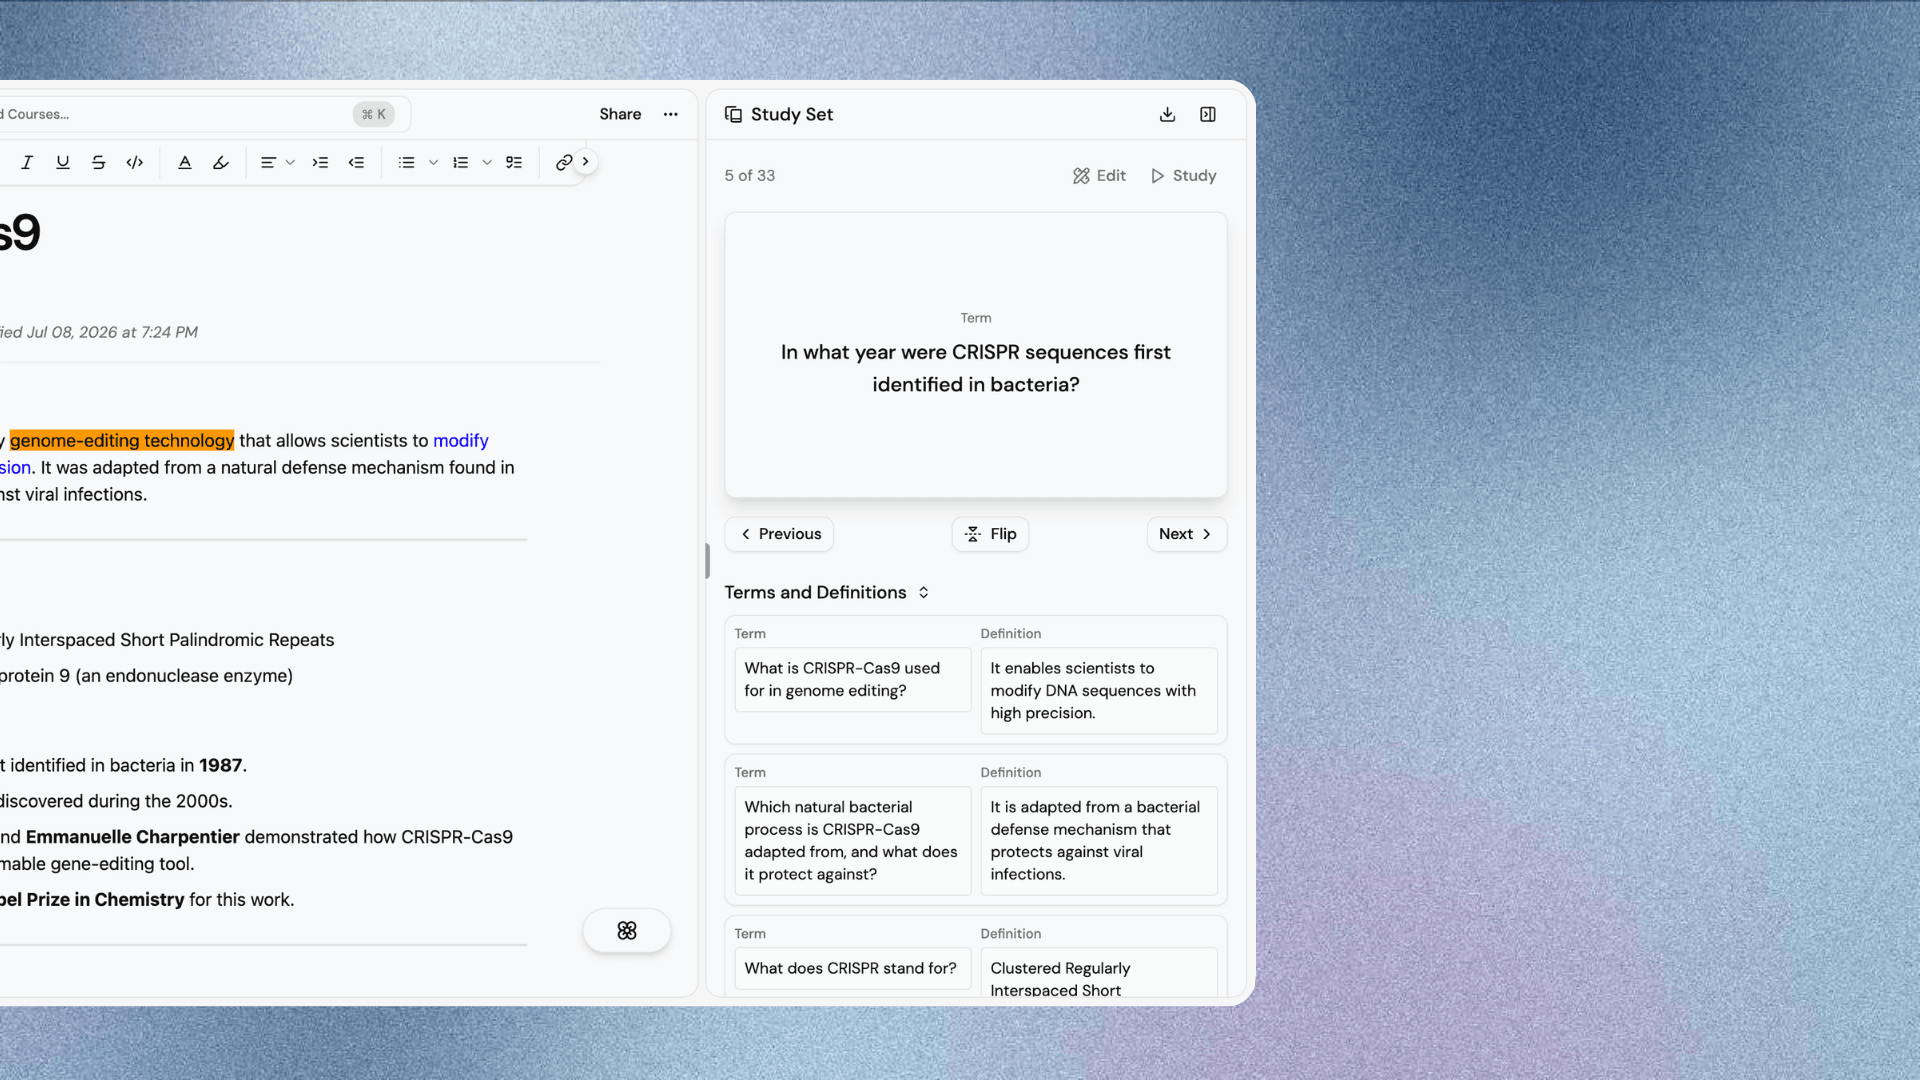
Task: Select term 'What does CRISPR stand for?'
Action: [853, 968]
